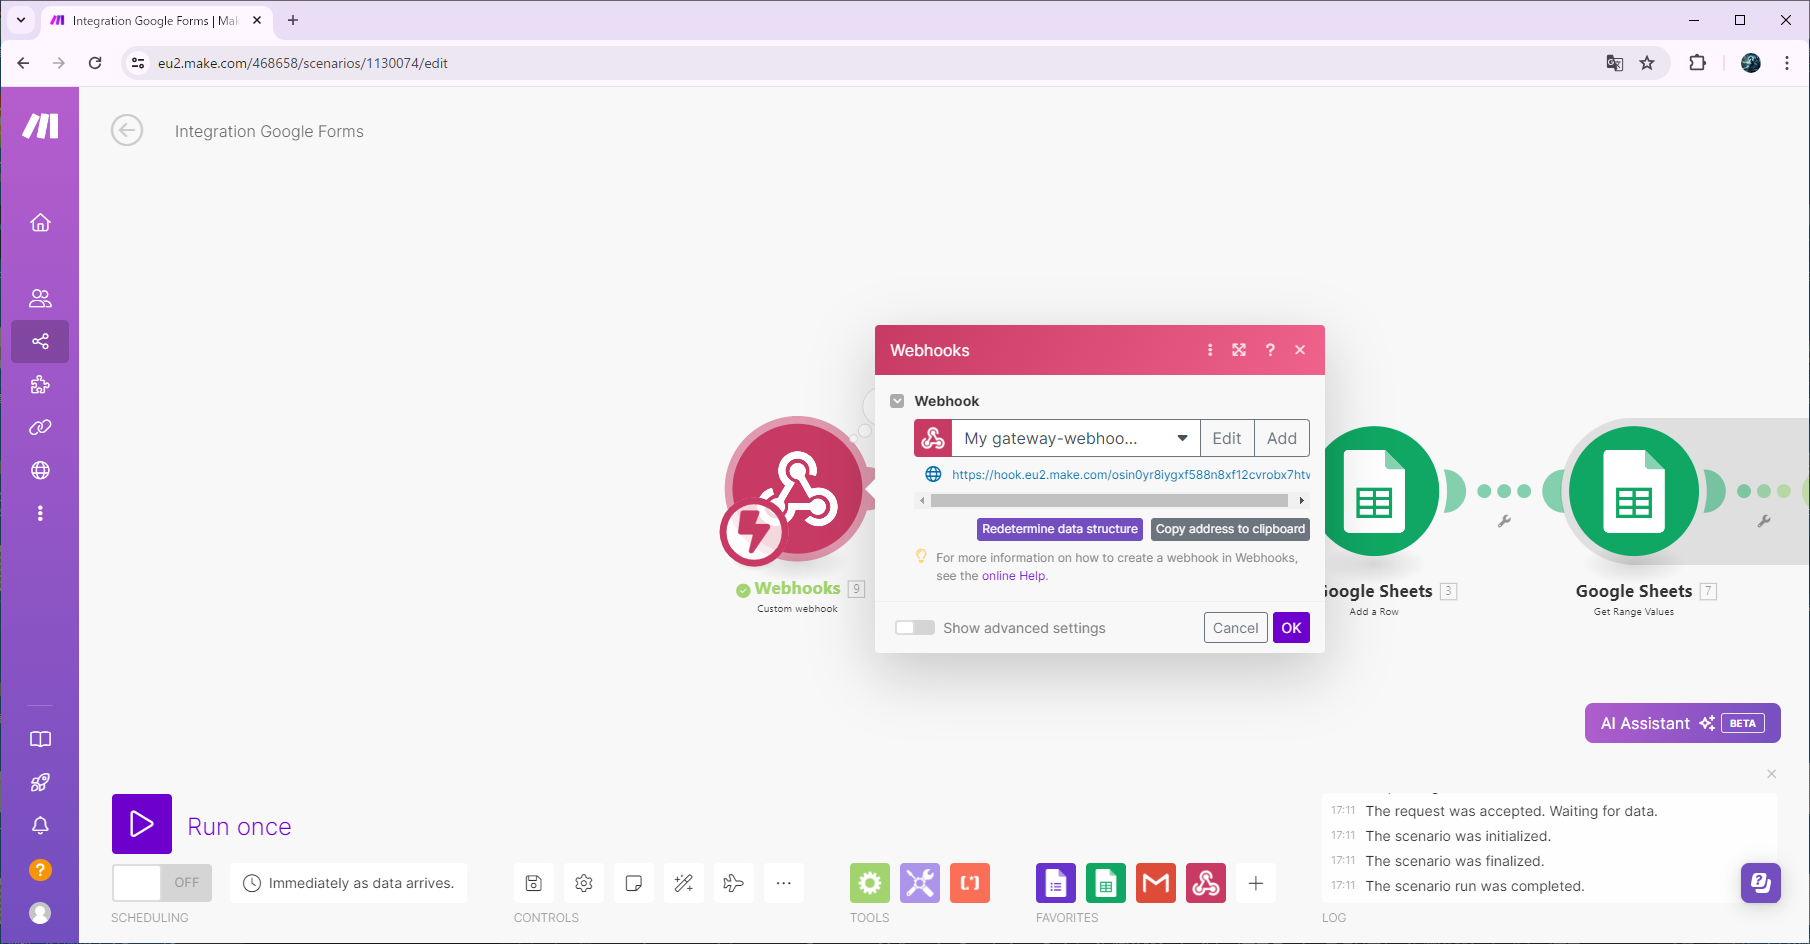Image resolution: width=1810 pixels, height=944 pixels.
Task: Open the Immediately as data arrives schedule
Action: pyautogui.click(x=349, y=883)
